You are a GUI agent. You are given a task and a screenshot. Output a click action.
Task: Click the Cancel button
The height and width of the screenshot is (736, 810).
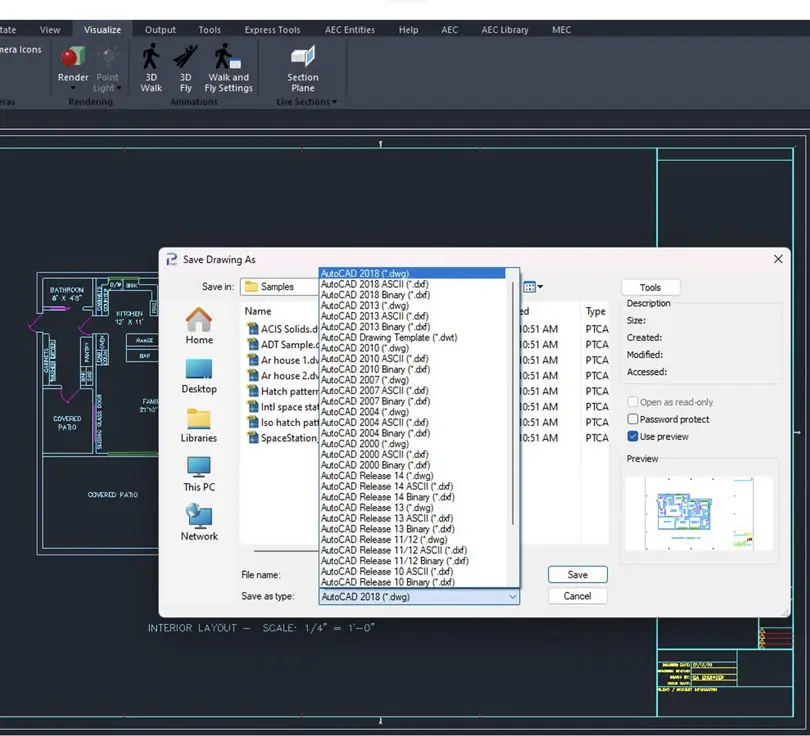[x=578, y=596]
